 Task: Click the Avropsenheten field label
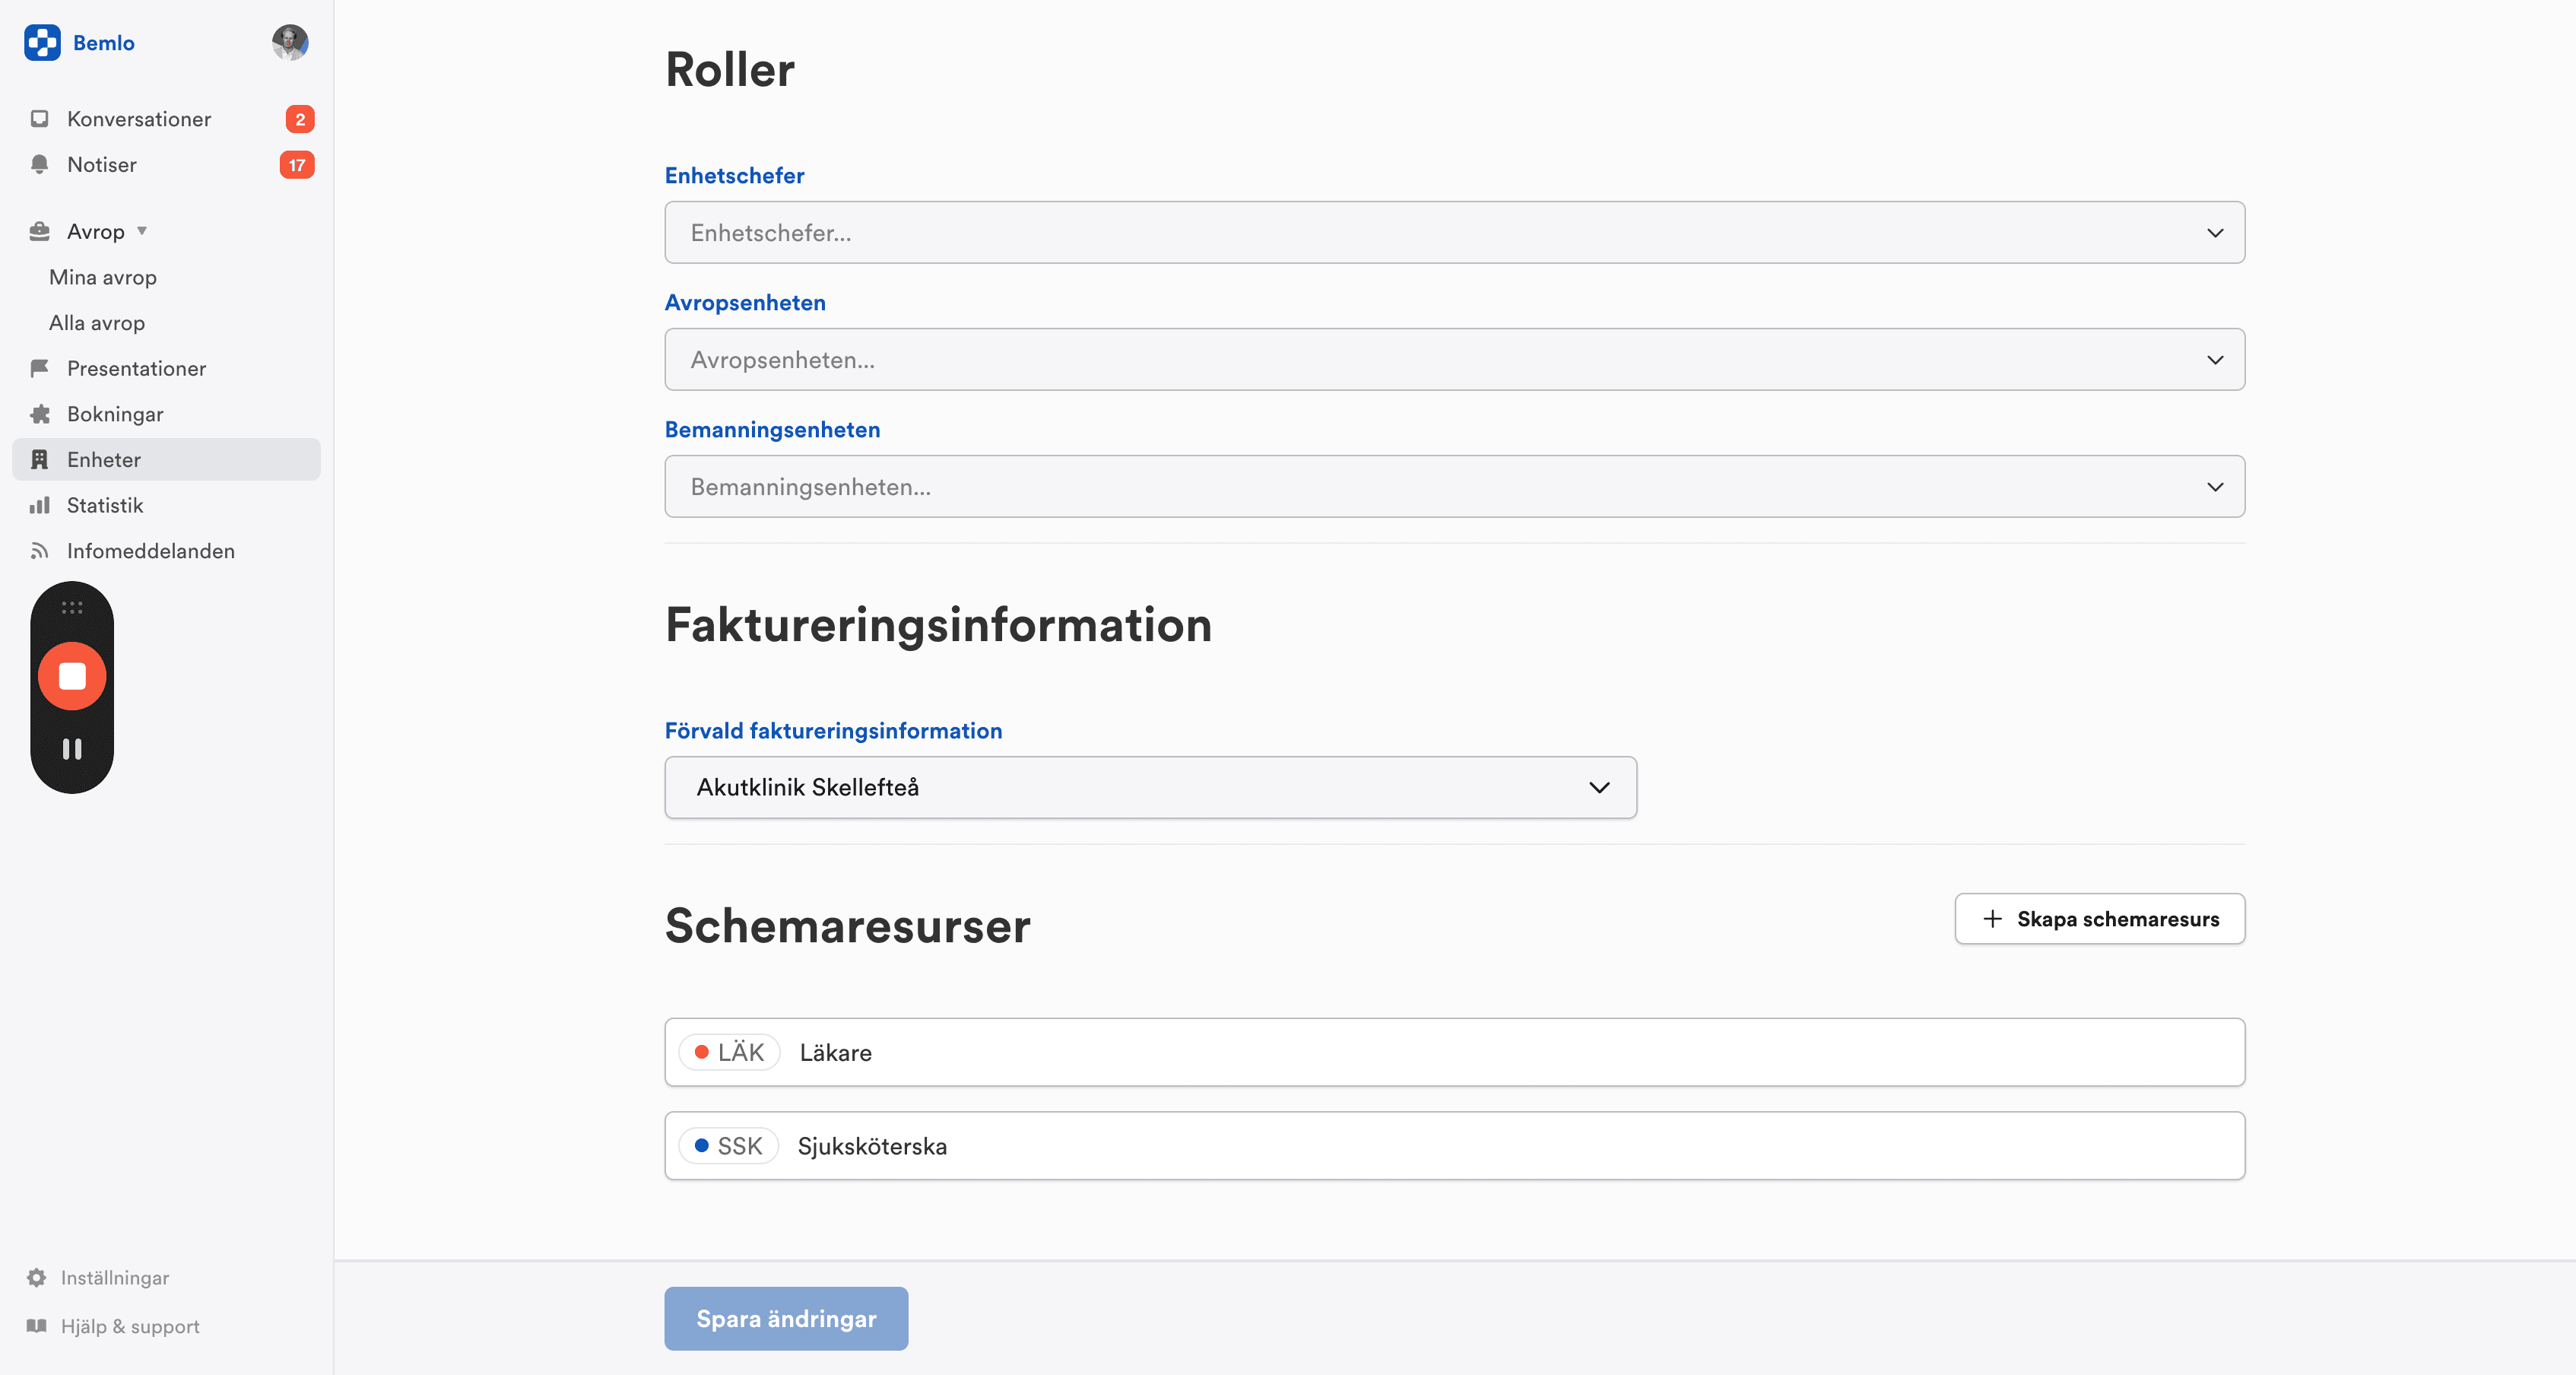[x=745, y=302]
